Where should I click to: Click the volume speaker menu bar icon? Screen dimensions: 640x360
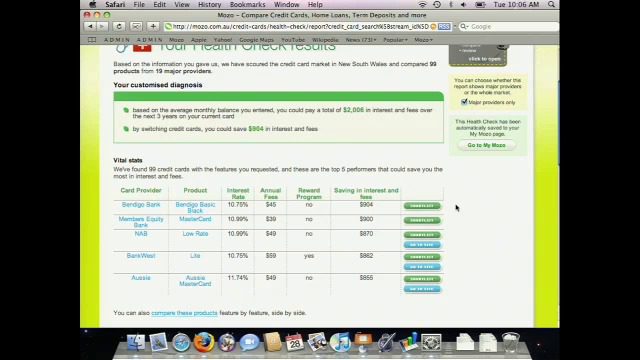click(x=463, y=4)
